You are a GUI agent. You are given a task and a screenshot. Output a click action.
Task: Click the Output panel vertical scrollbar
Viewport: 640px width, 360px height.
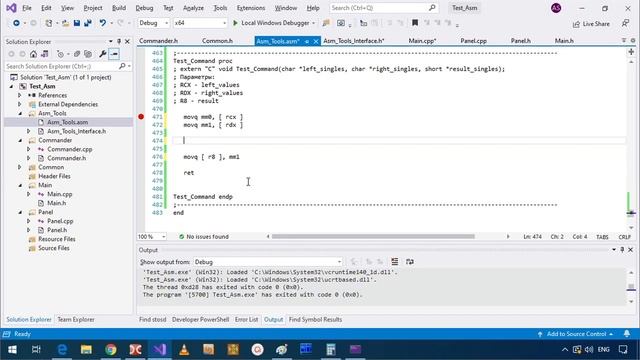[631, 287]
